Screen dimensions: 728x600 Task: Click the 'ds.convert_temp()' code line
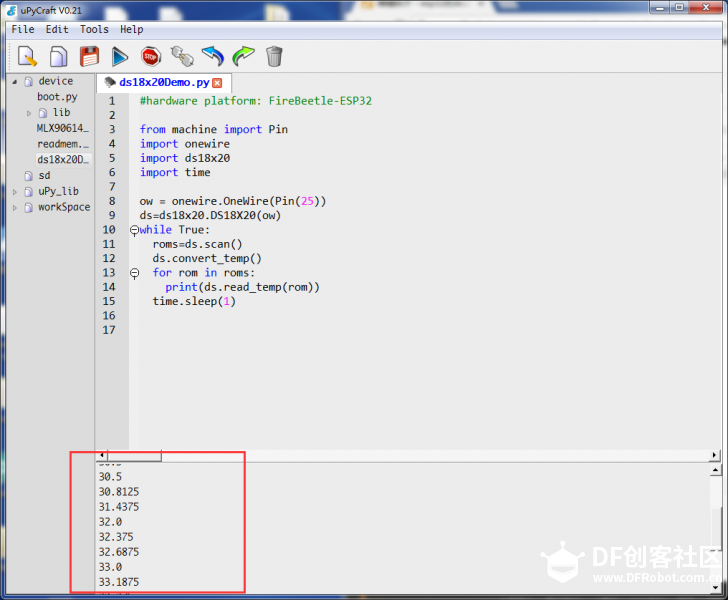click(x=207, y=259)
